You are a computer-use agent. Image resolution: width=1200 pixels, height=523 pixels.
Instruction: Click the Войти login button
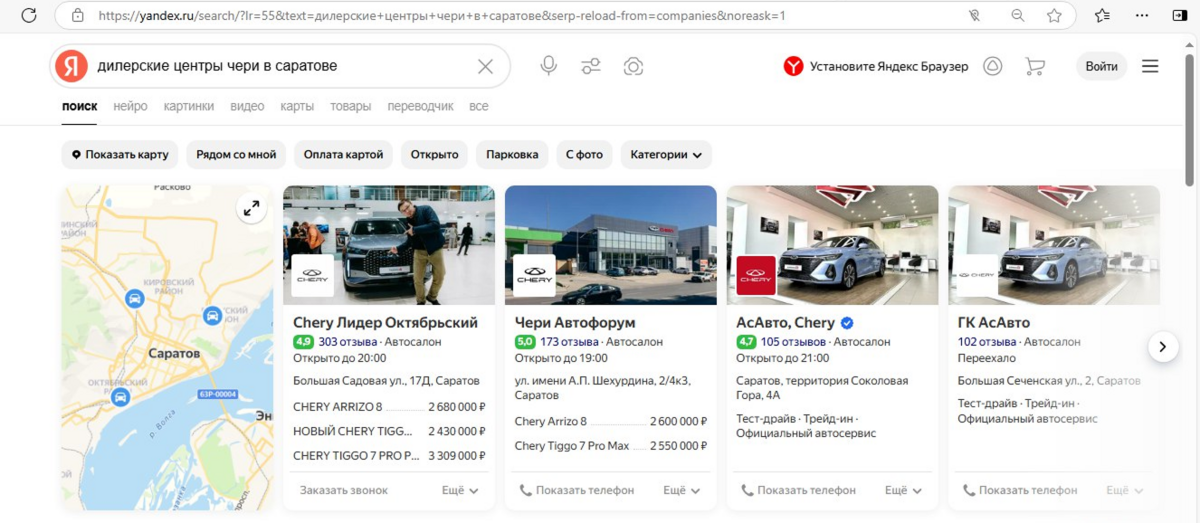1101,66
